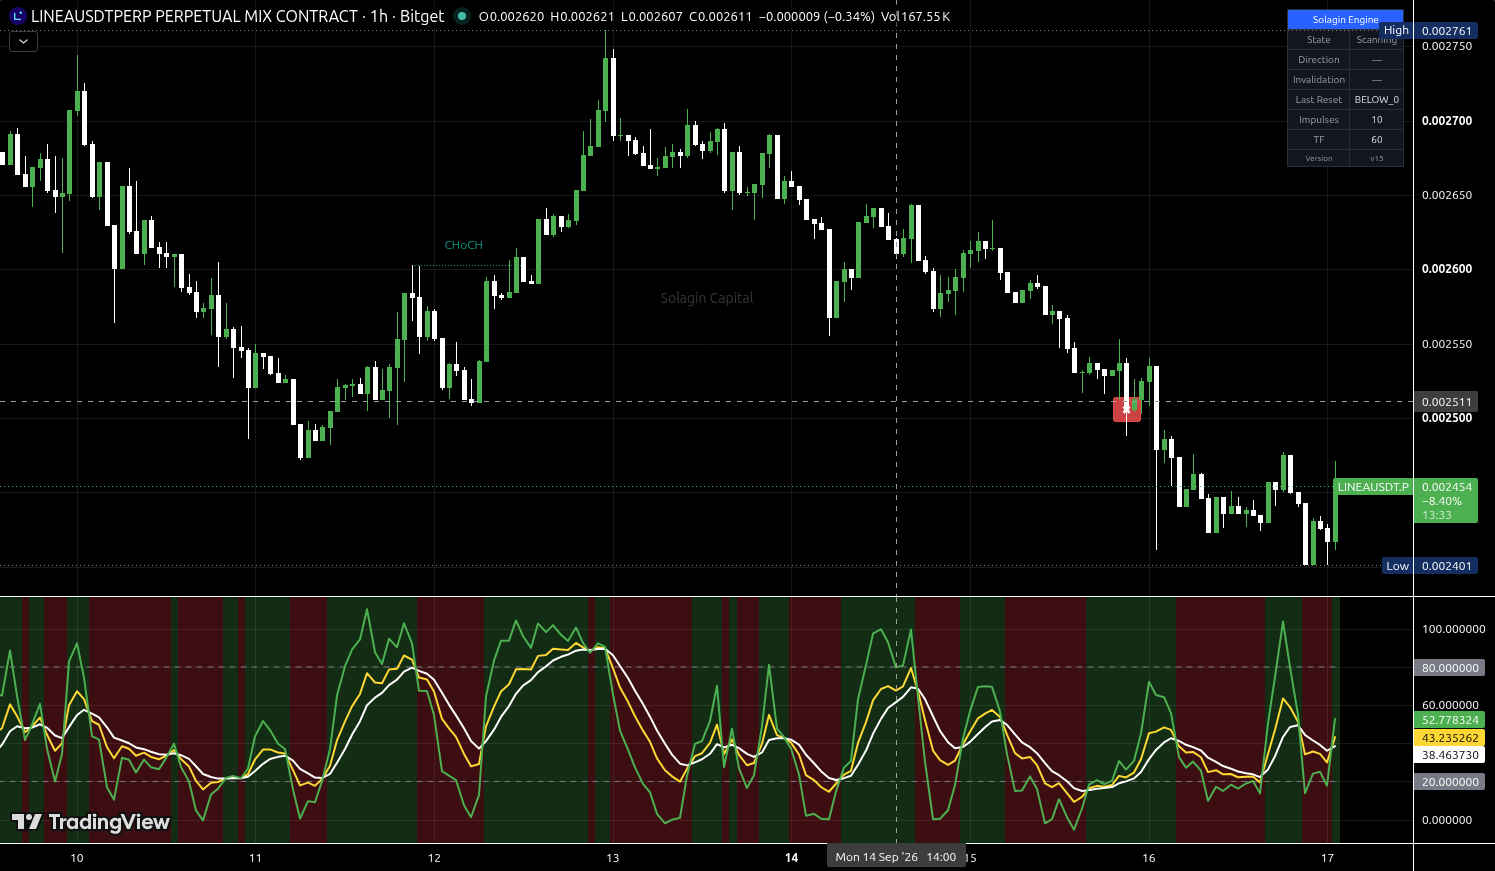The image size is (1495, 871).
Task: Click the LINEA symbol logo icon
Action: click(x=17, y=16)
